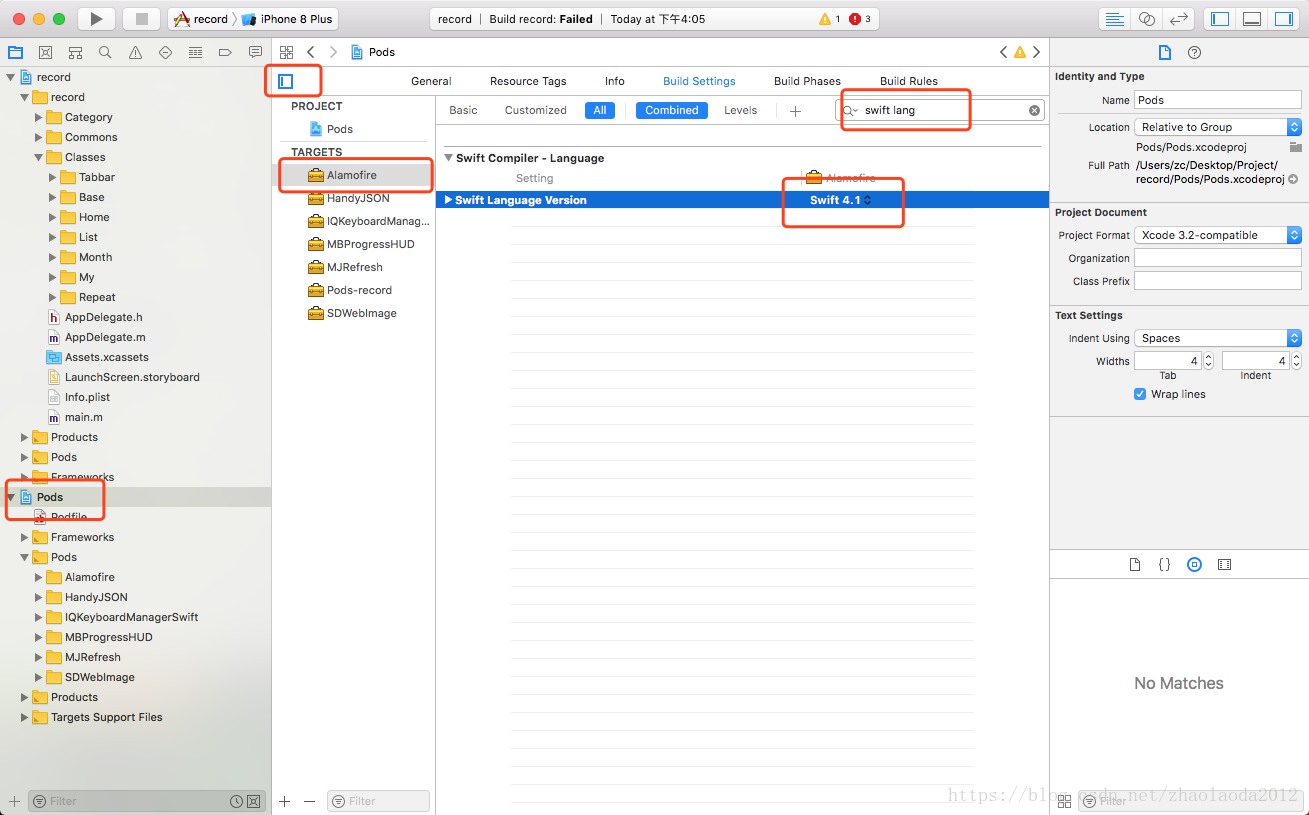Open the Info tab
Screen dimensions: 1309x815
615,81
